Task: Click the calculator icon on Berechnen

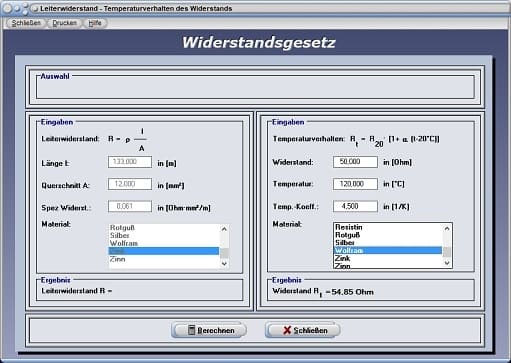Action: pos(191,330)
